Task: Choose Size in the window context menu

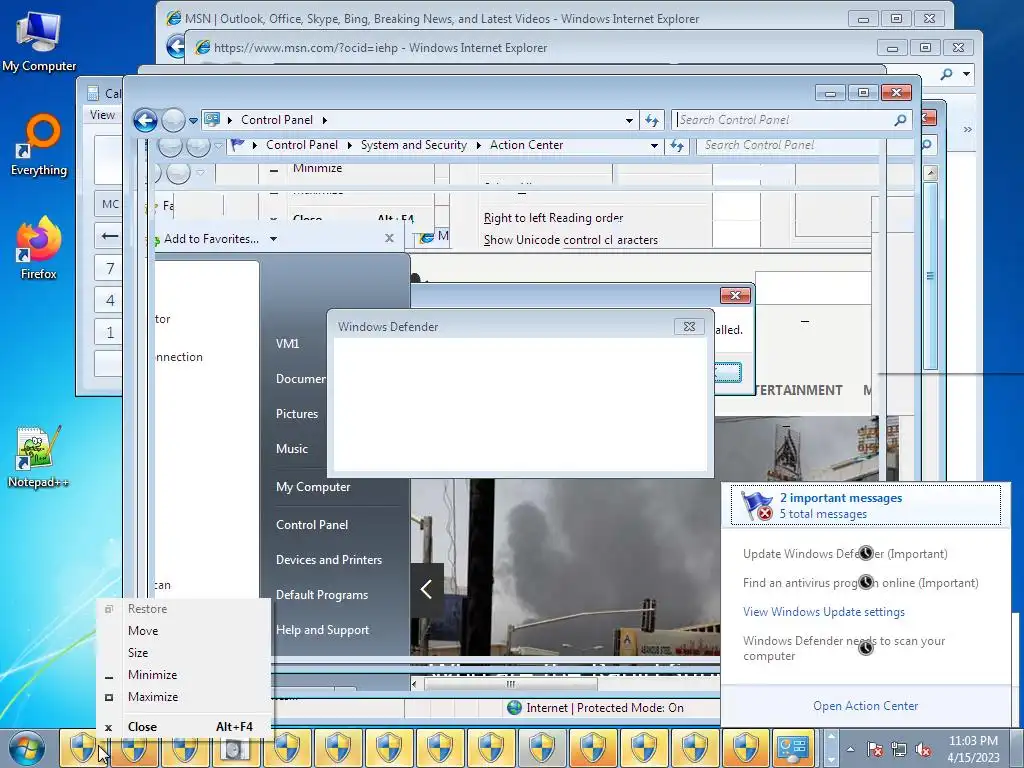Action: 138,652
